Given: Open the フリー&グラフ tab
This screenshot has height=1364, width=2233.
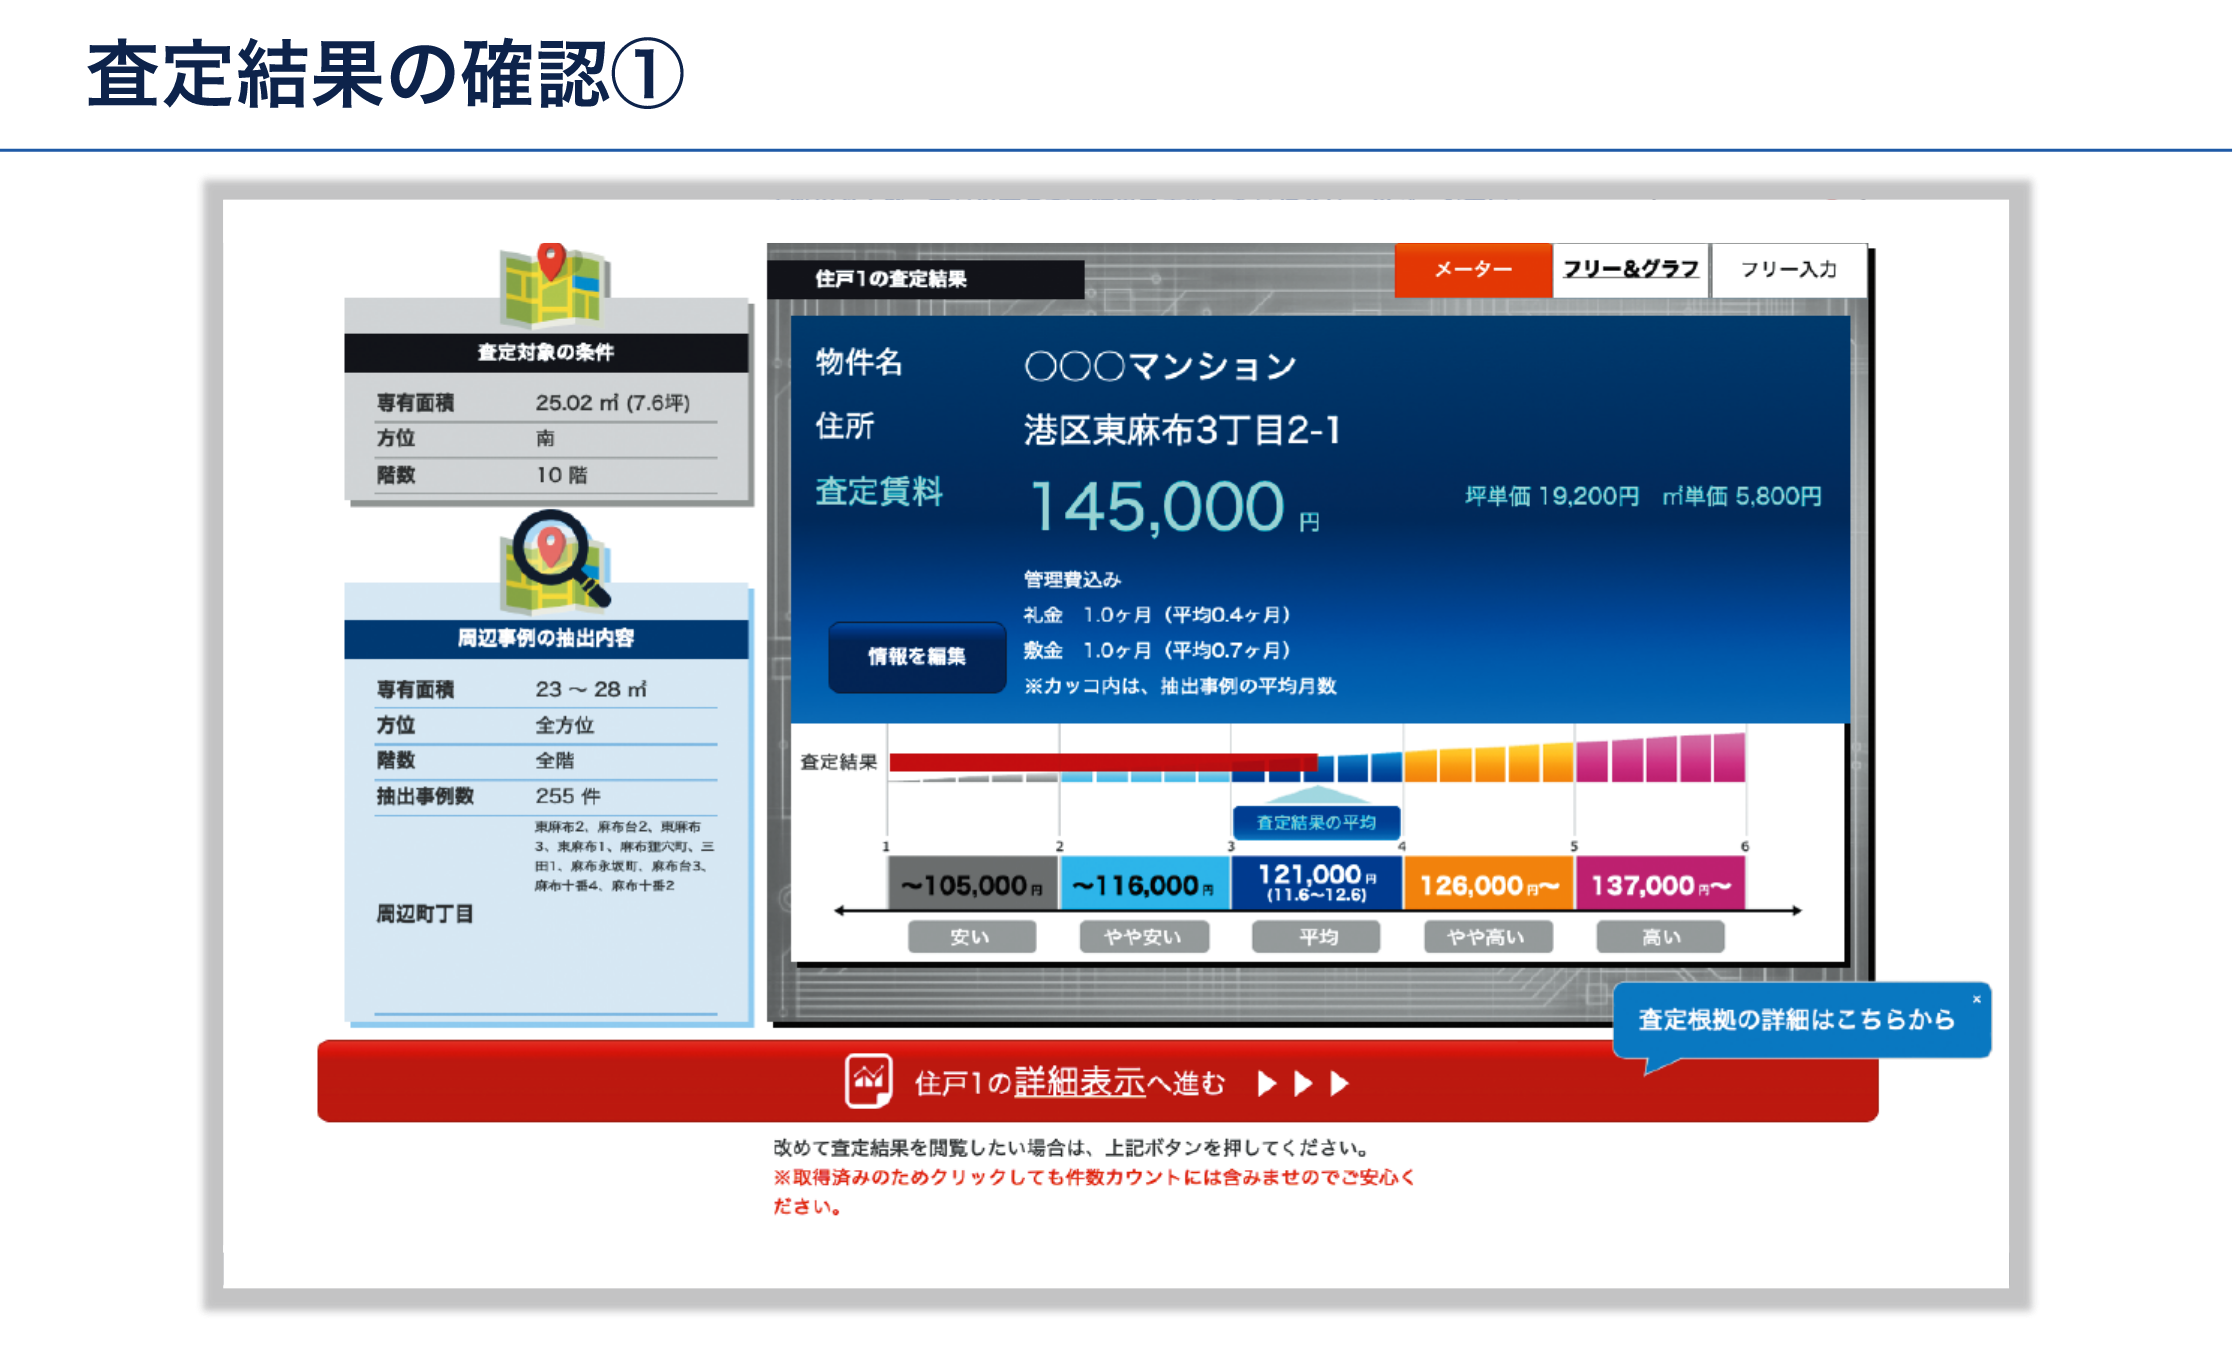Looking at the screenshot, I should 1631,270.
